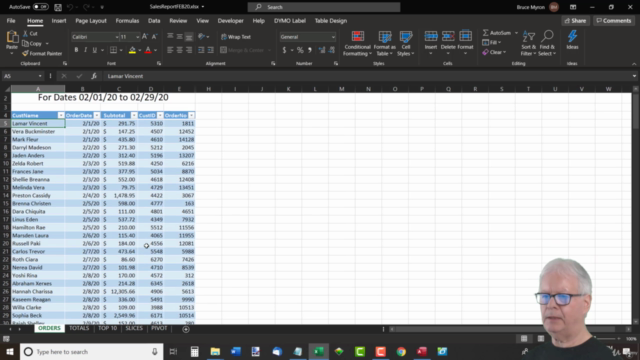The width and height of the screenshot is (640, 360).
Task: Open the Subtotal column filter dropdown
Action: [133, 116]
